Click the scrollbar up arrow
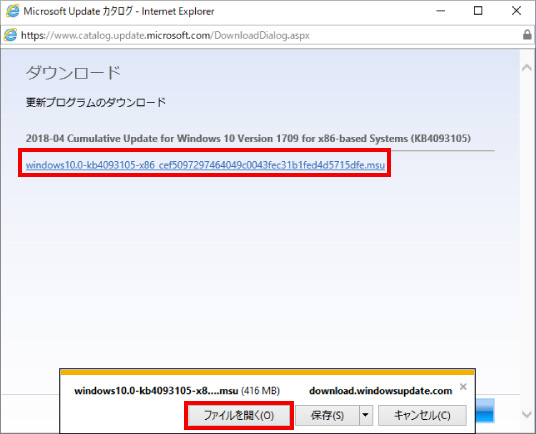The width and height of the screenshot is (536, 434). pos(527,68)
